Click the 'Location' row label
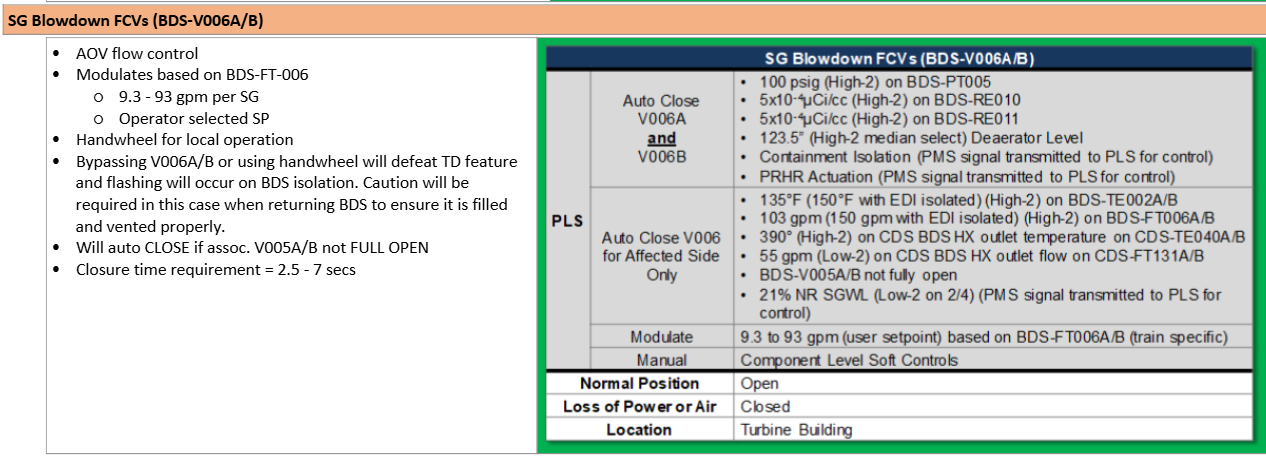Screen dimensions: 1266x456 point(640,430)
